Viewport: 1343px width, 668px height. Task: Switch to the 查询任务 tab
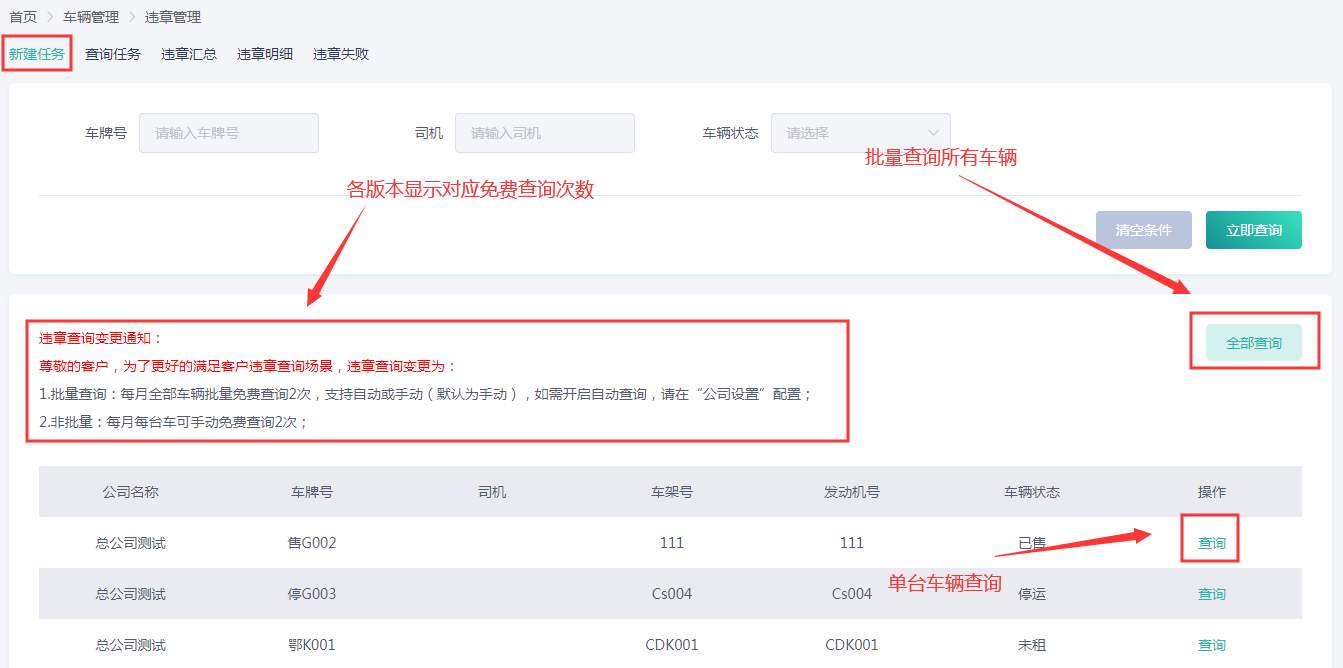tap(113, 54)
